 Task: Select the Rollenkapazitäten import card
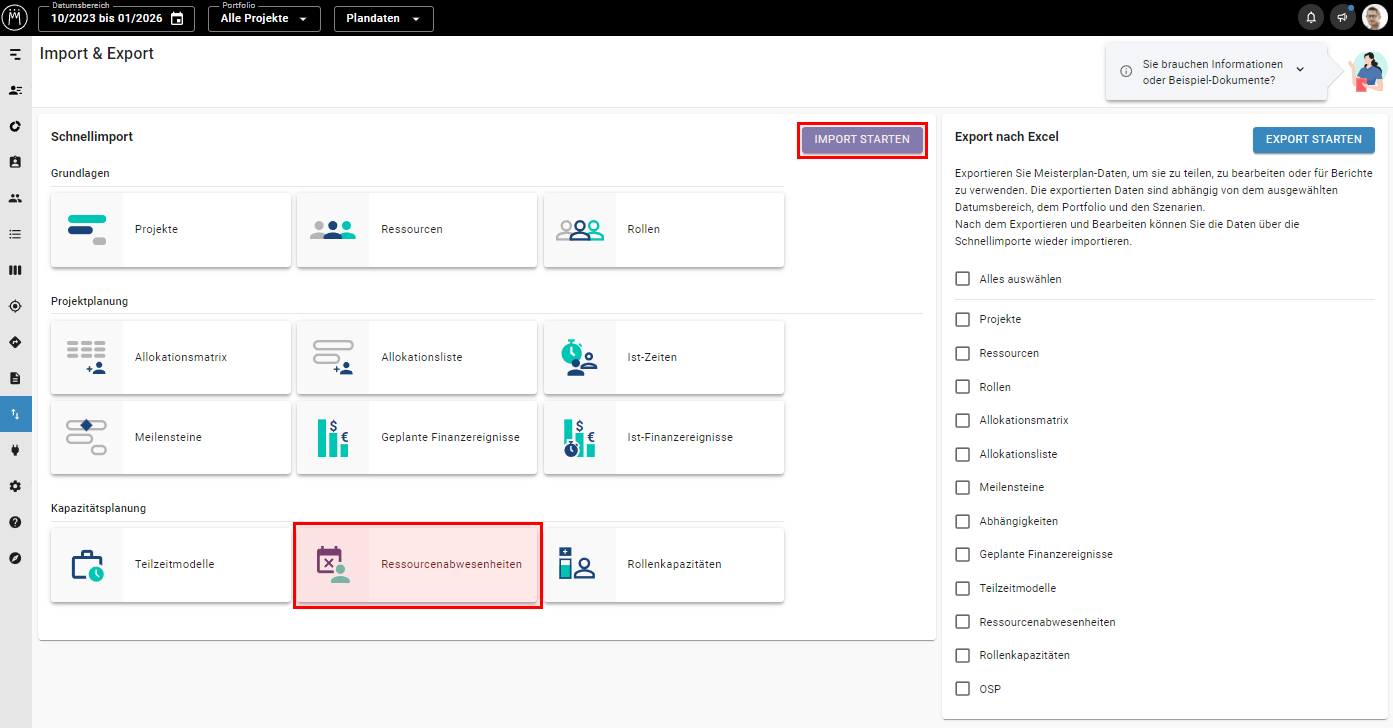click(x=664, y=565)
